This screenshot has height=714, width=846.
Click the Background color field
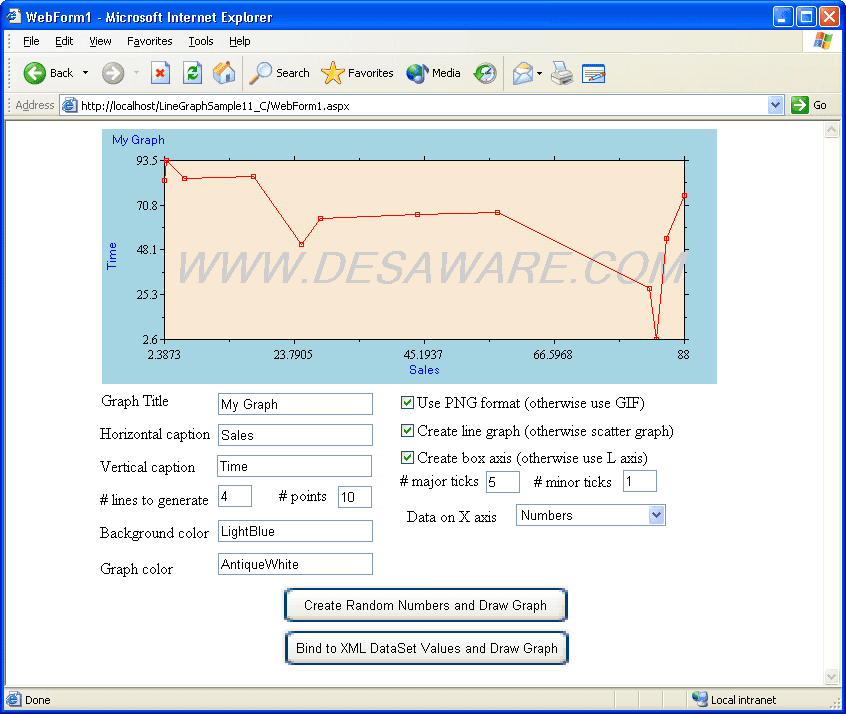click(x=295, y=531)
